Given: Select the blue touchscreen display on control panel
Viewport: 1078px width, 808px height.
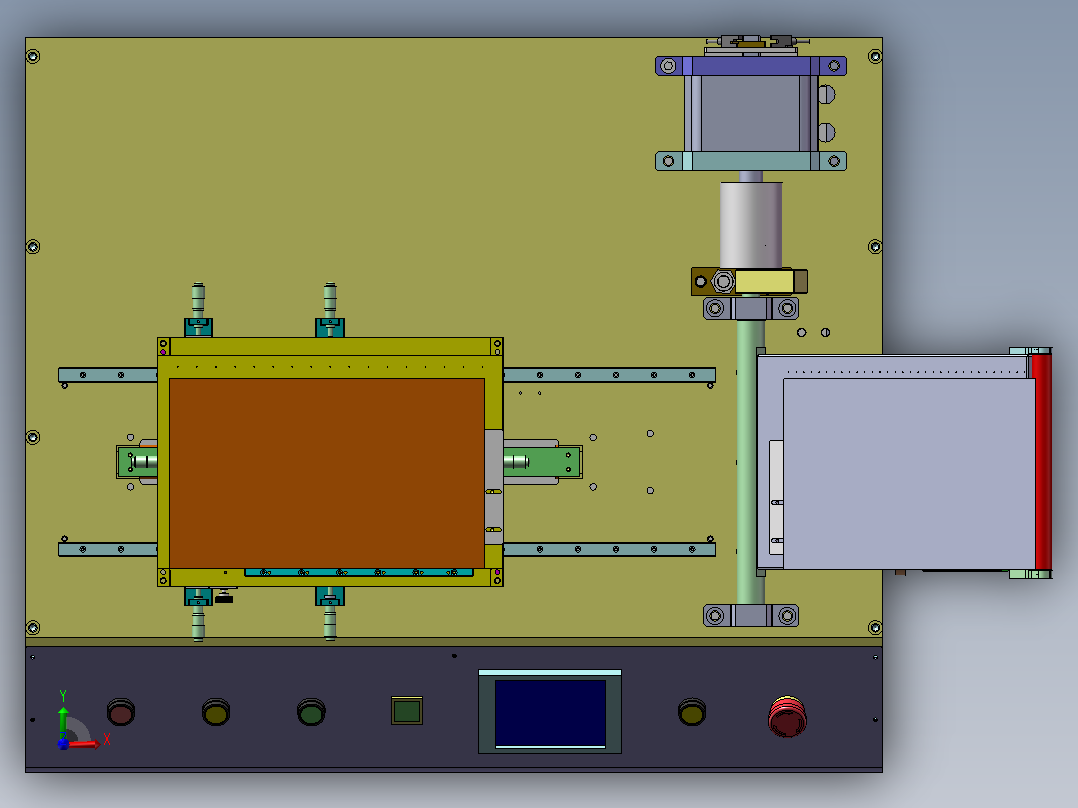Looking at the screenshot, I should 550,713.
